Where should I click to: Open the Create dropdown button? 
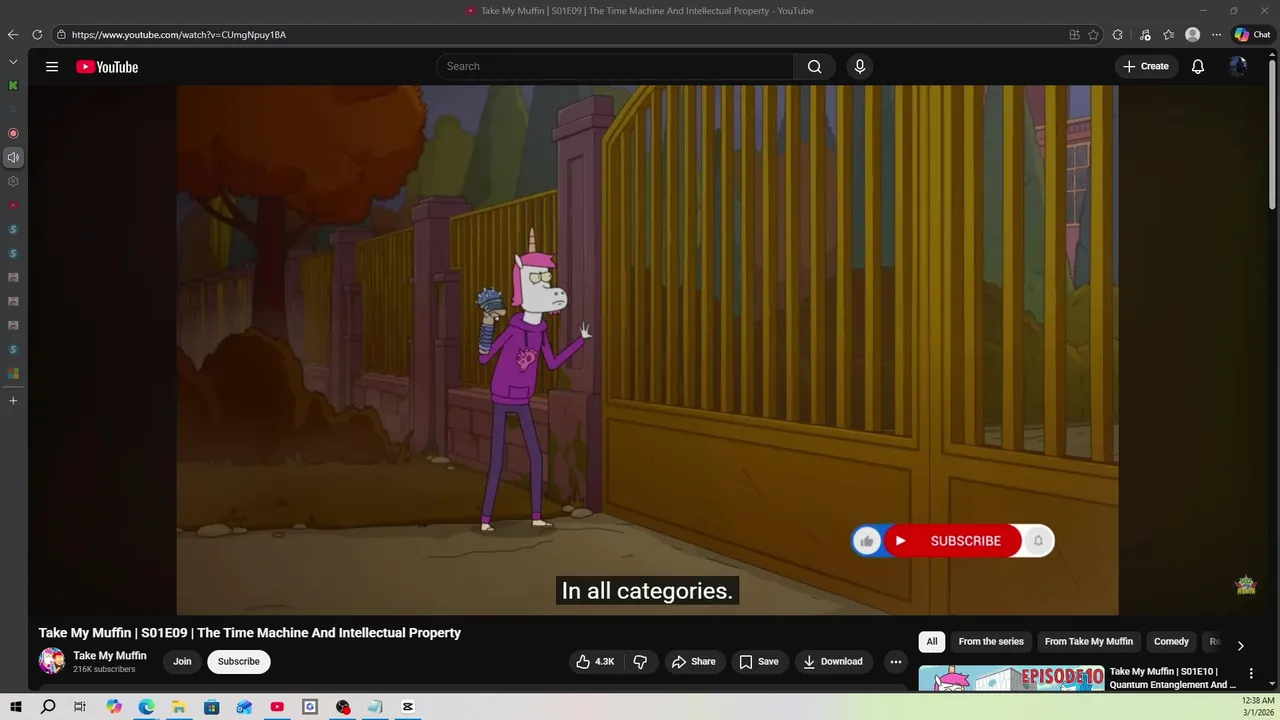[1146, 67]
